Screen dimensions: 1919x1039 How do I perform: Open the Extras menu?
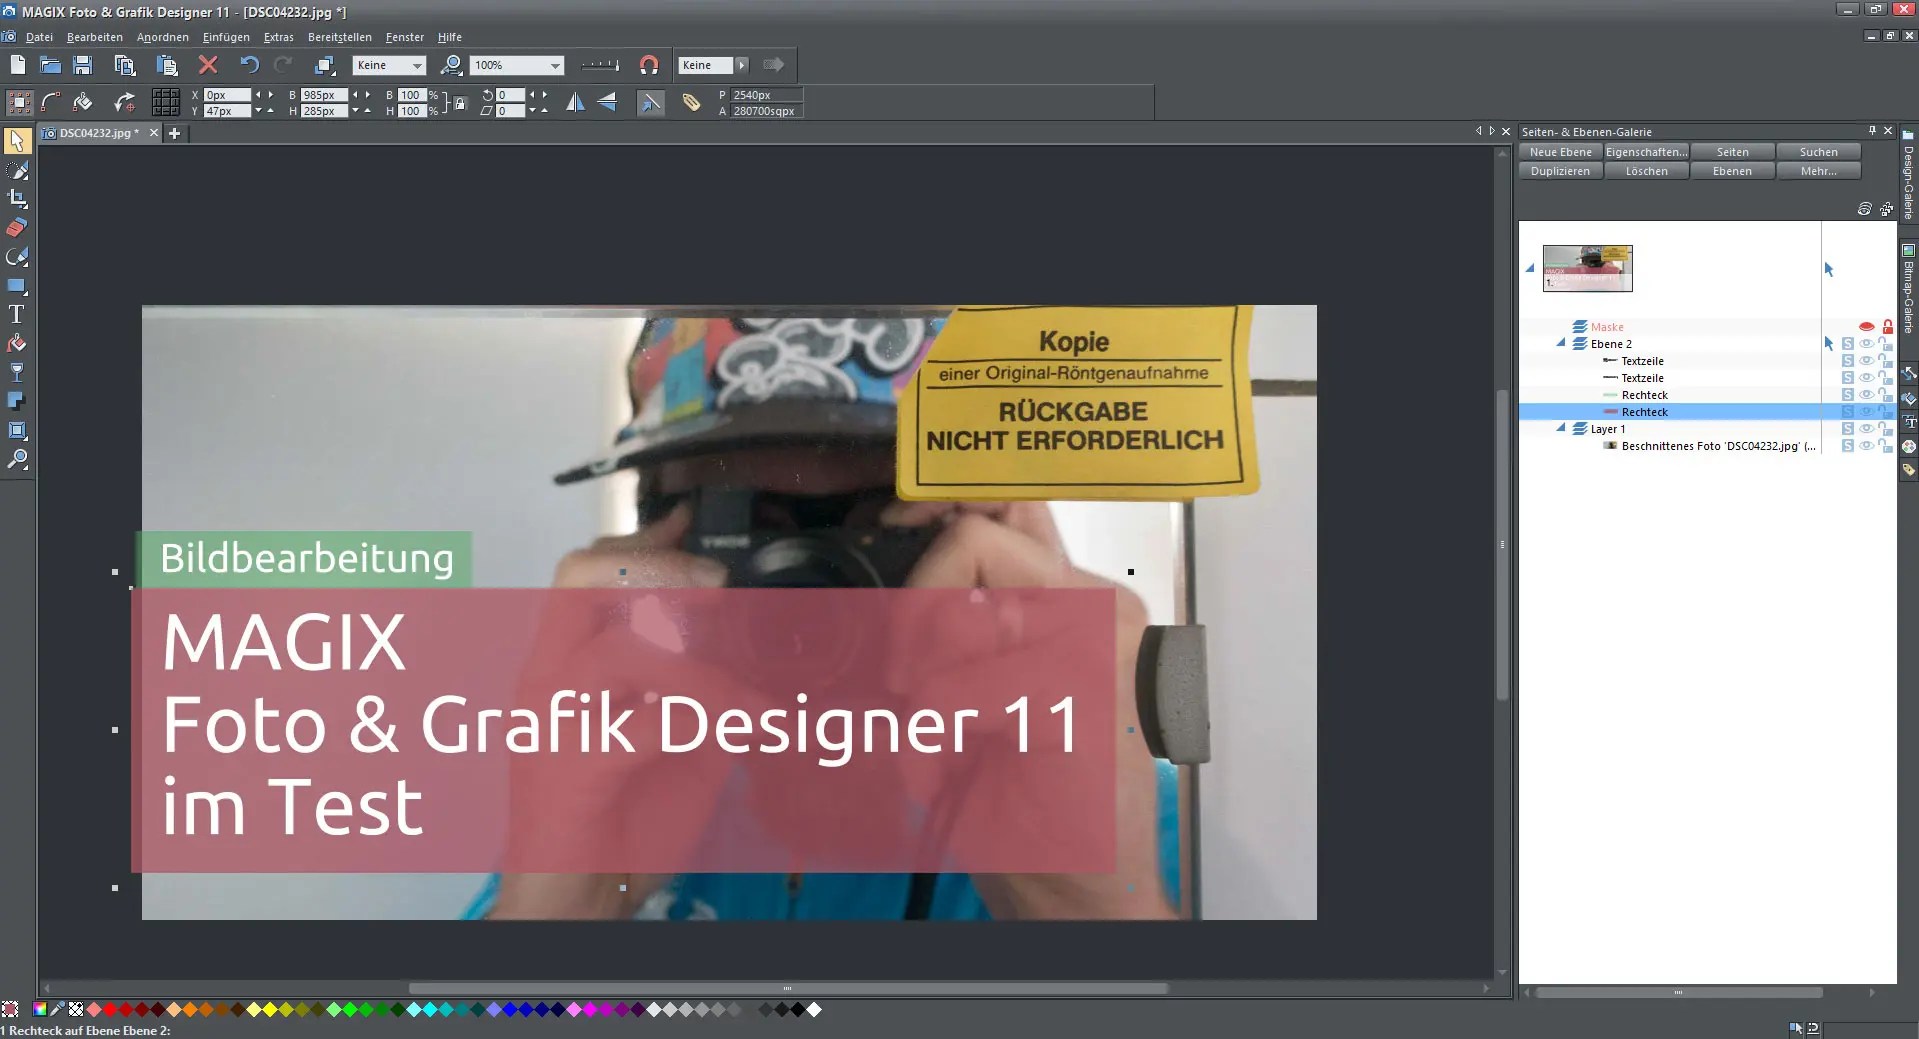point(279,37)
